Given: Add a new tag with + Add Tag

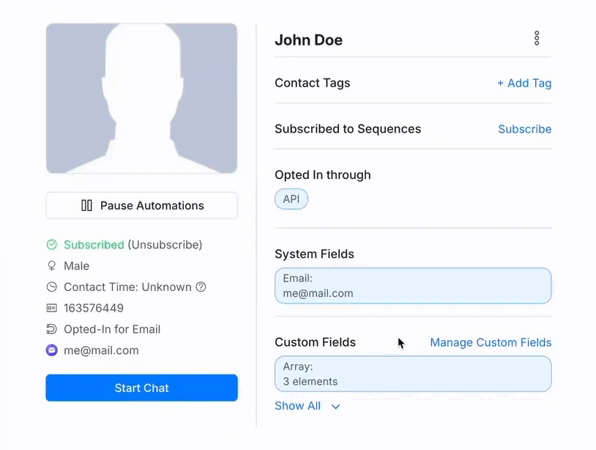Looking at the screenshot, I should [524, 83].
